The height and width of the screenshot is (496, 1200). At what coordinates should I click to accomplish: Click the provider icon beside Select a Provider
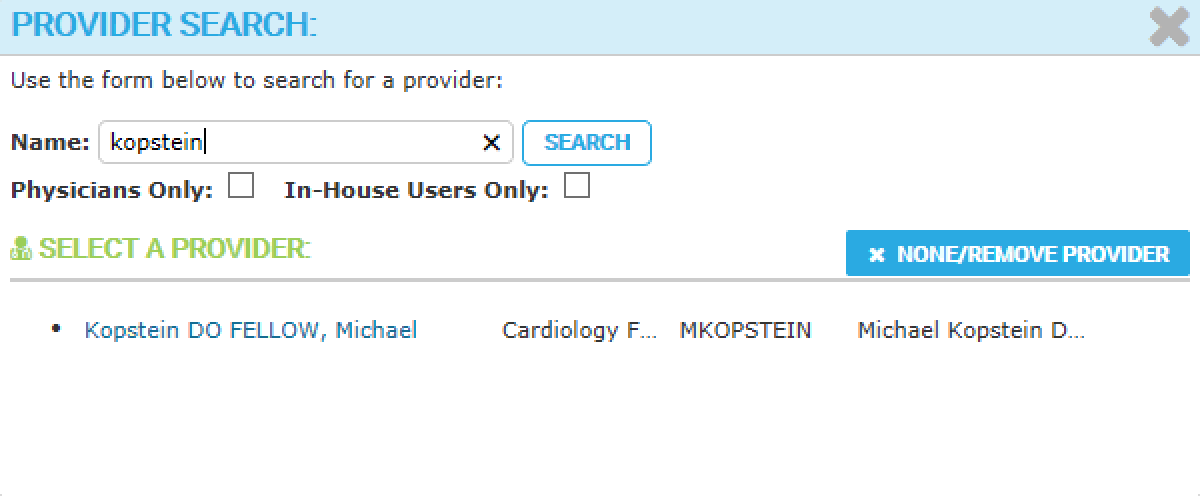point(21,249)
